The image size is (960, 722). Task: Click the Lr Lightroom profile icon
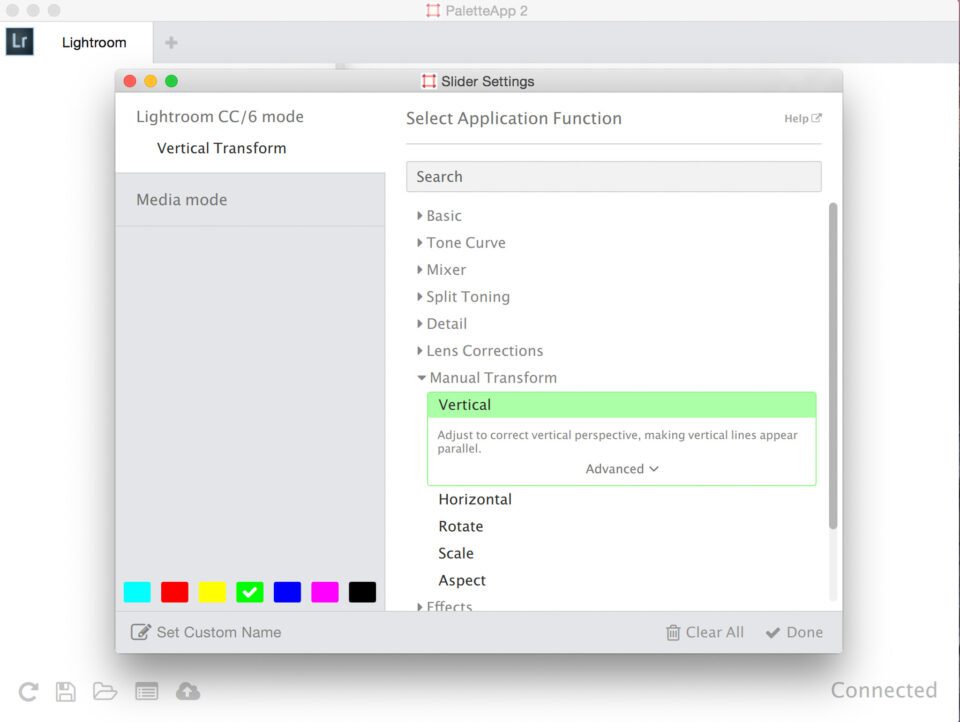20,42
